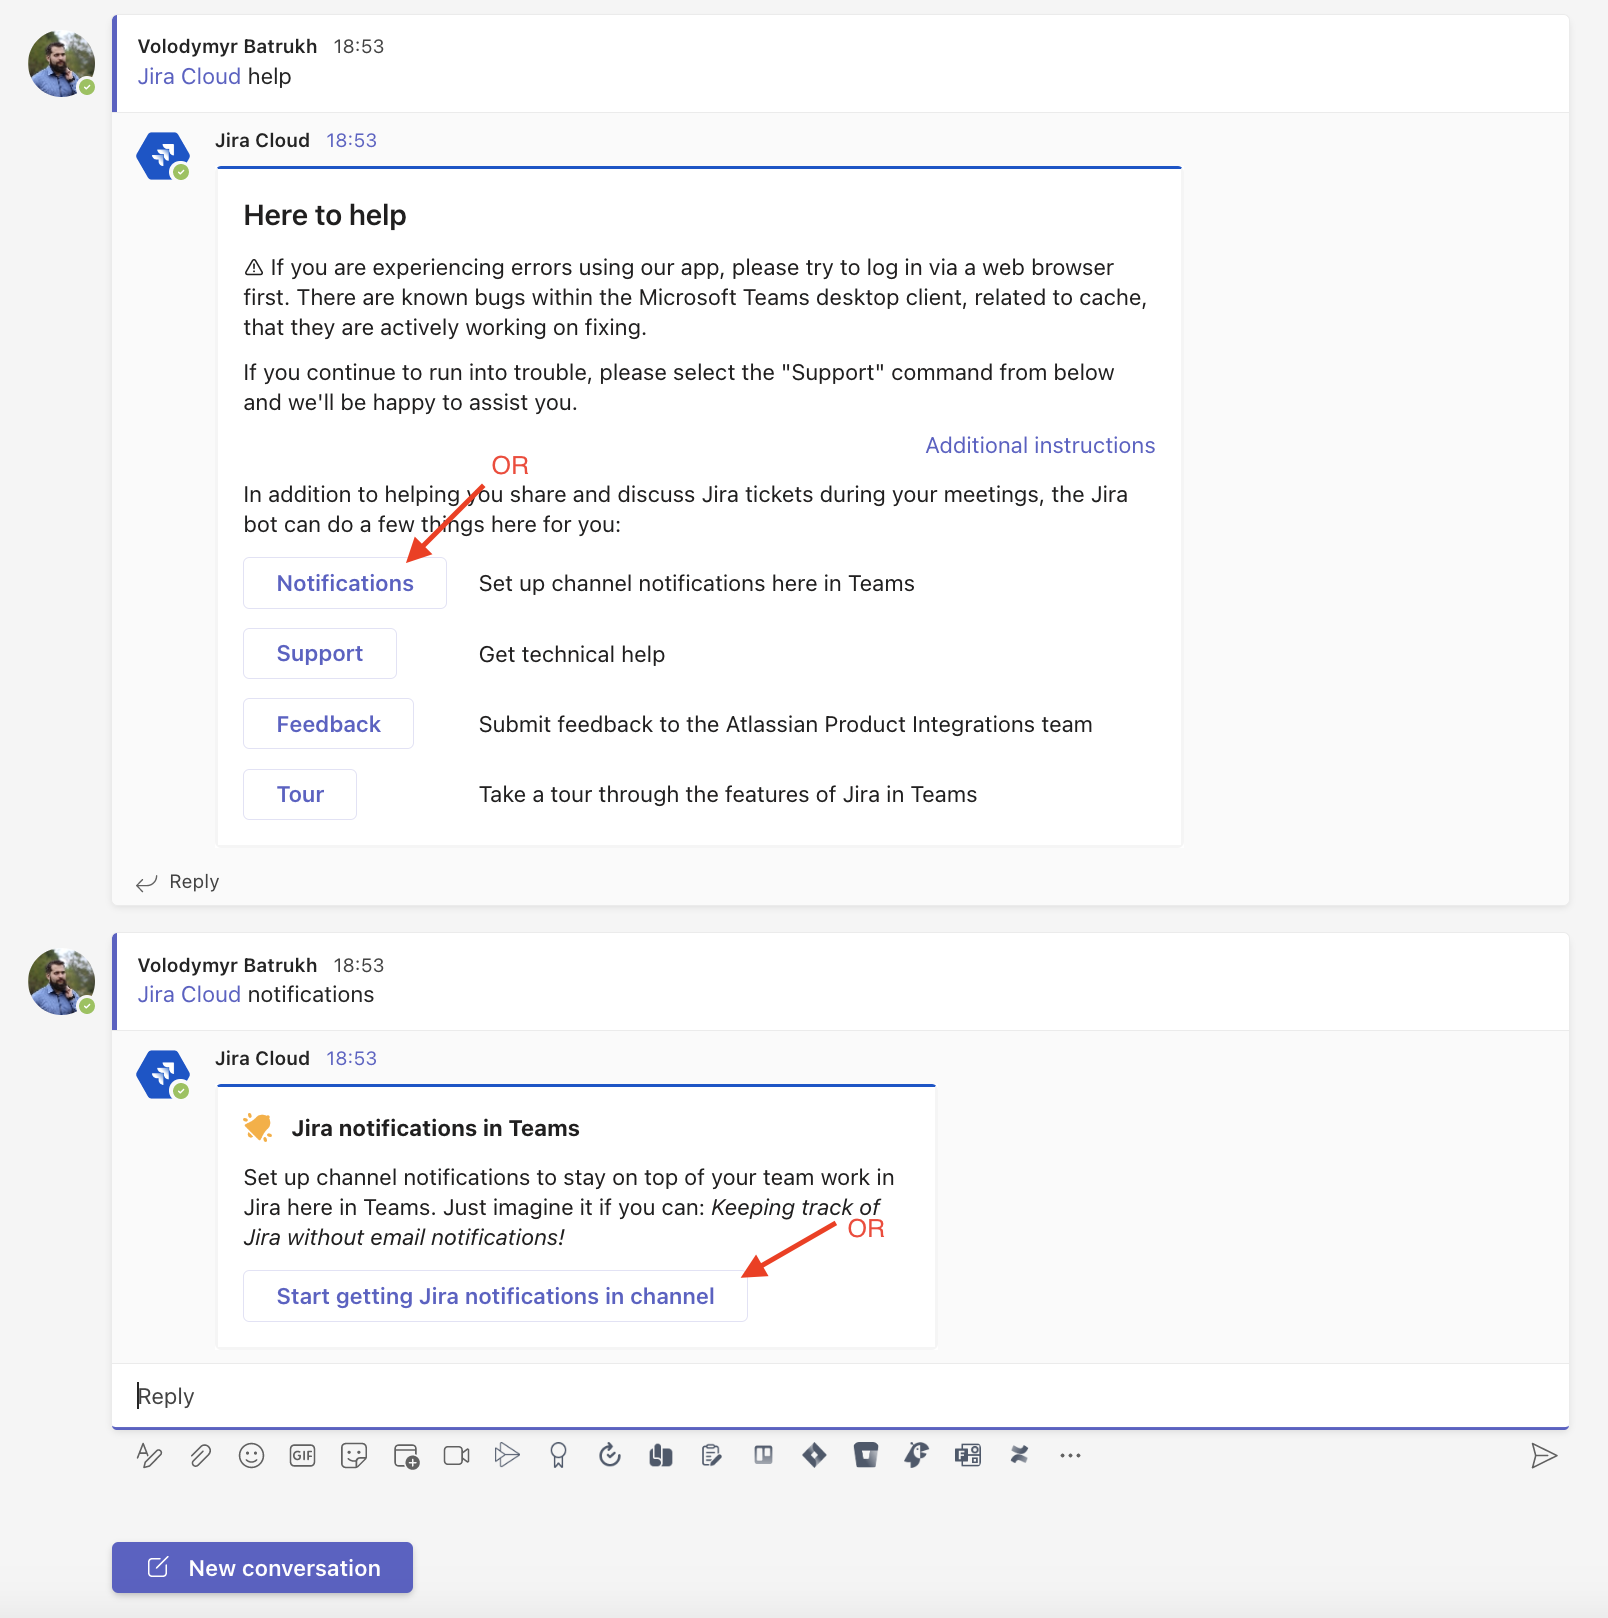Open the Sticker picker

354,1455
